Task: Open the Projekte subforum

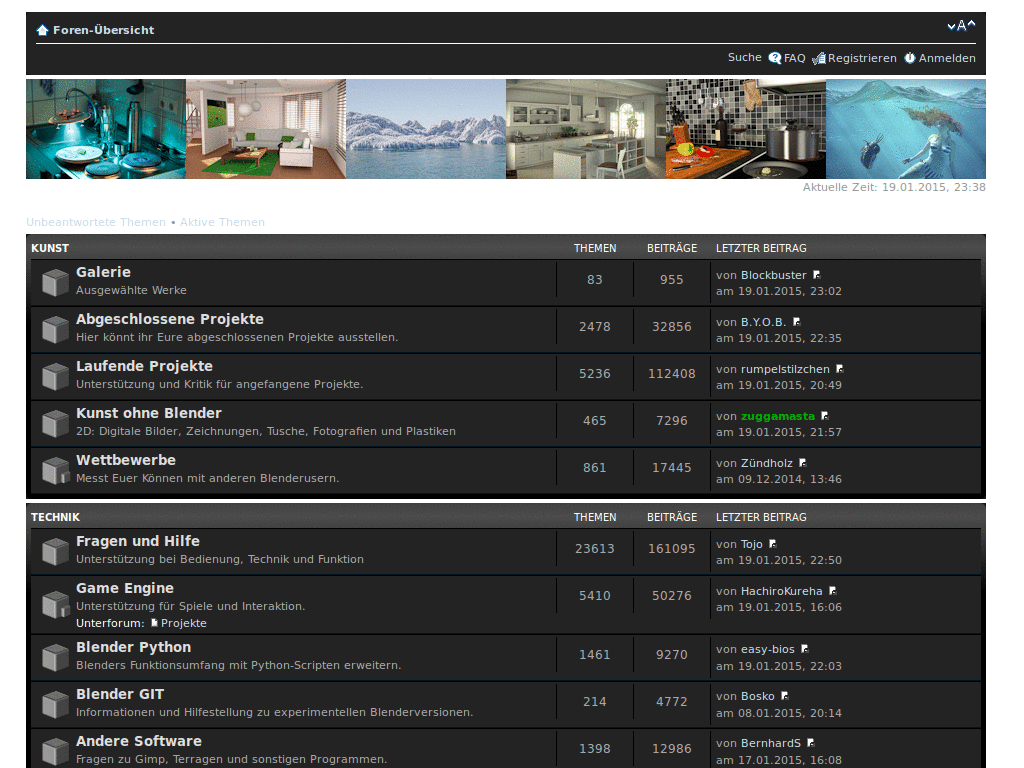Action: pyautogui.click(x=184, y=623)
